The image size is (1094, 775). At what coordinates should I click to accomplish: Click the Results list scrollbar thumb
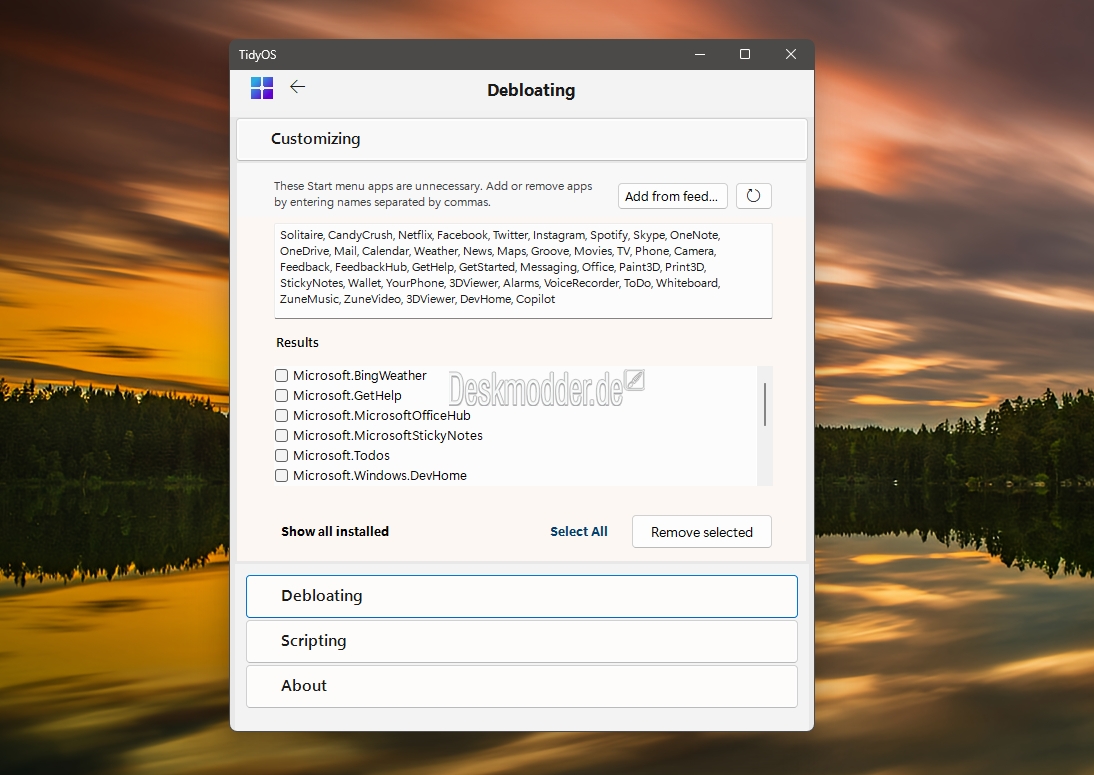[x=765, y=404]
